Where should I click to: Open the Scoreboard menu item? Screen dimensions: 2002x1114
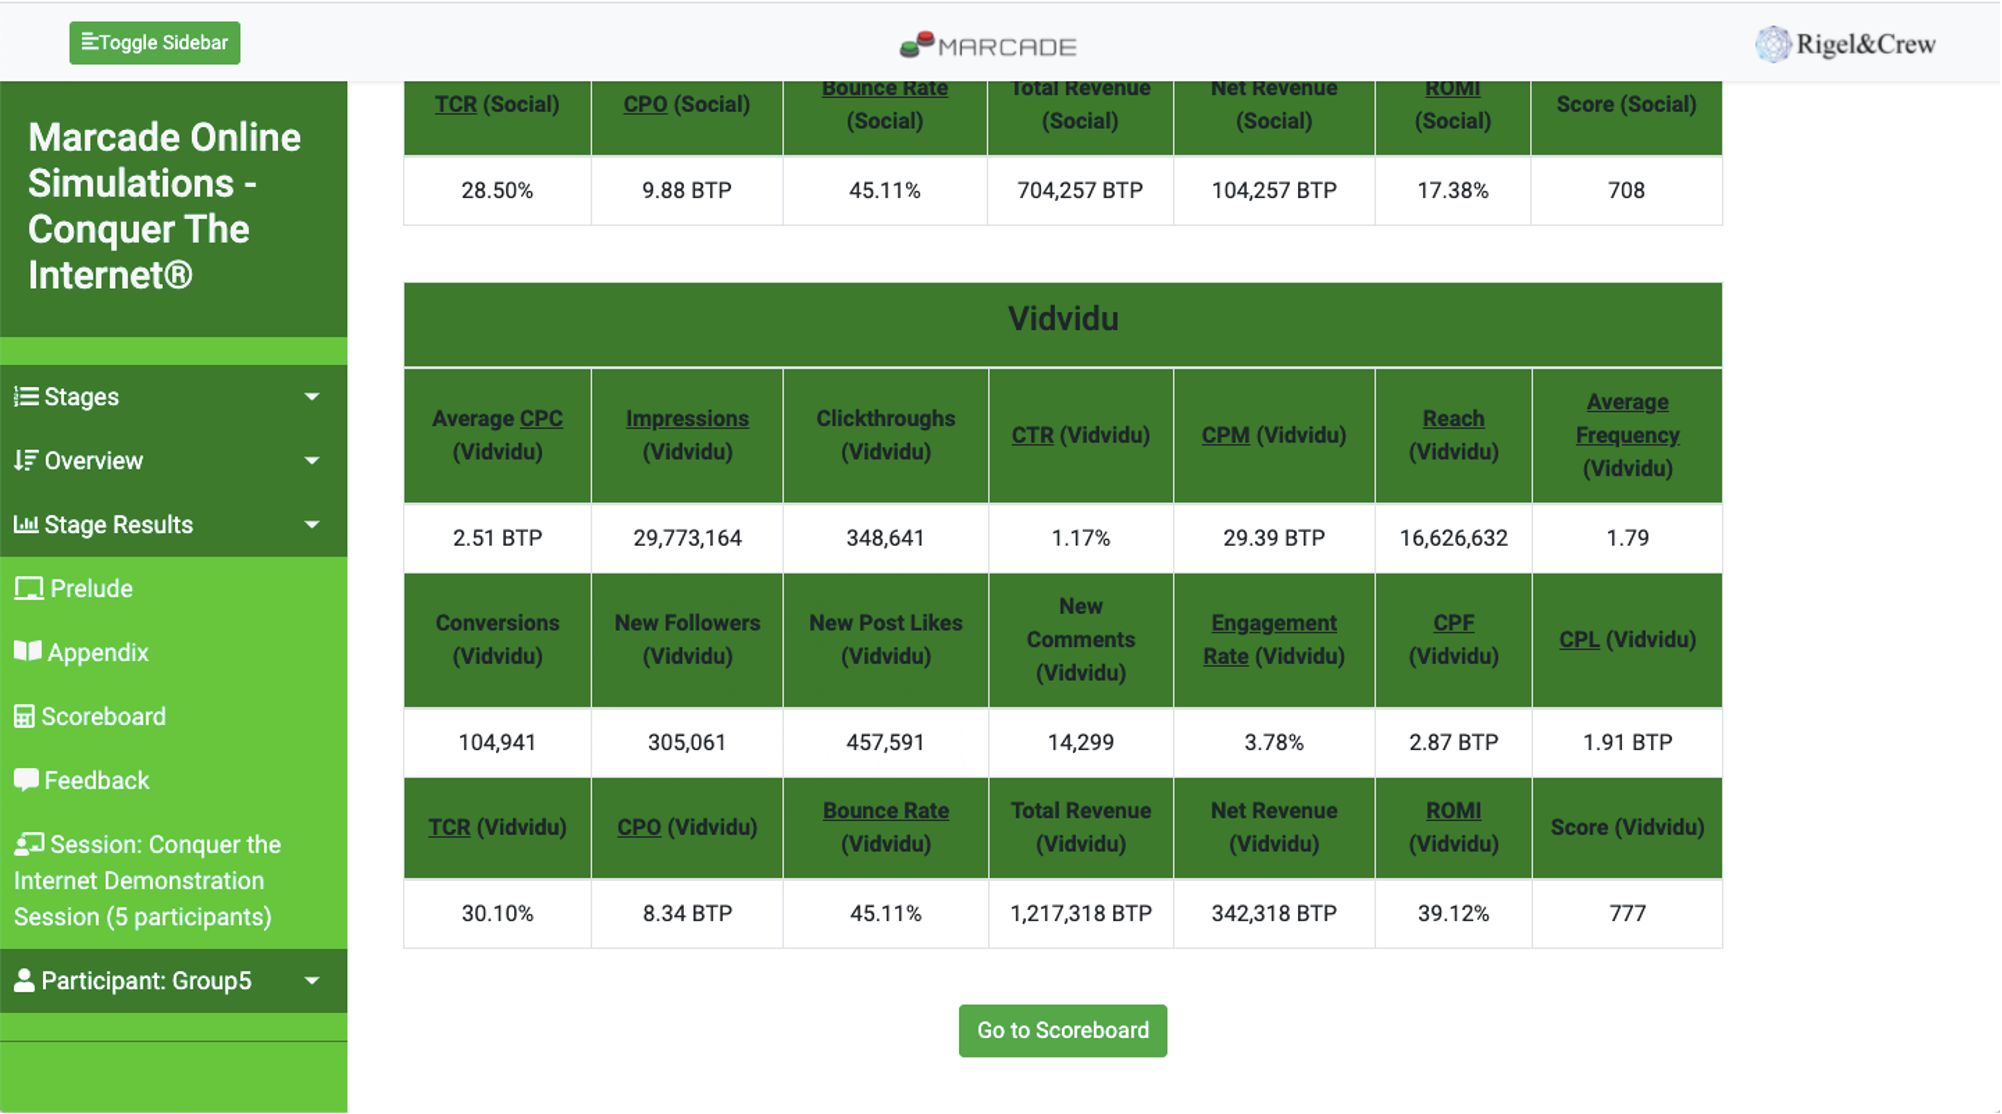[x=103, y=717]
